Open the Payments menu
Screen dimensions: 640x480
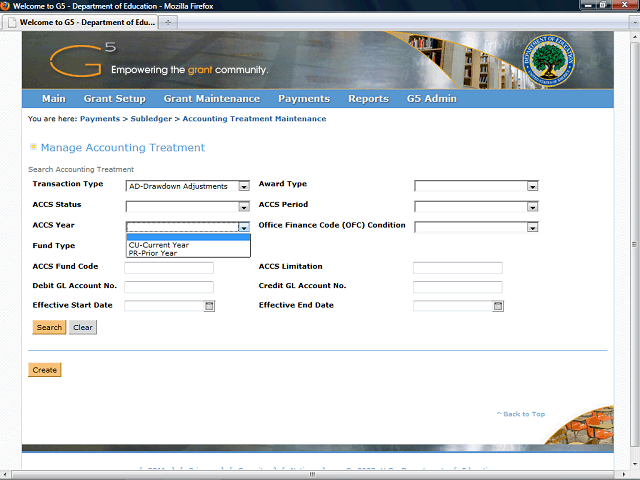(304, 99)
